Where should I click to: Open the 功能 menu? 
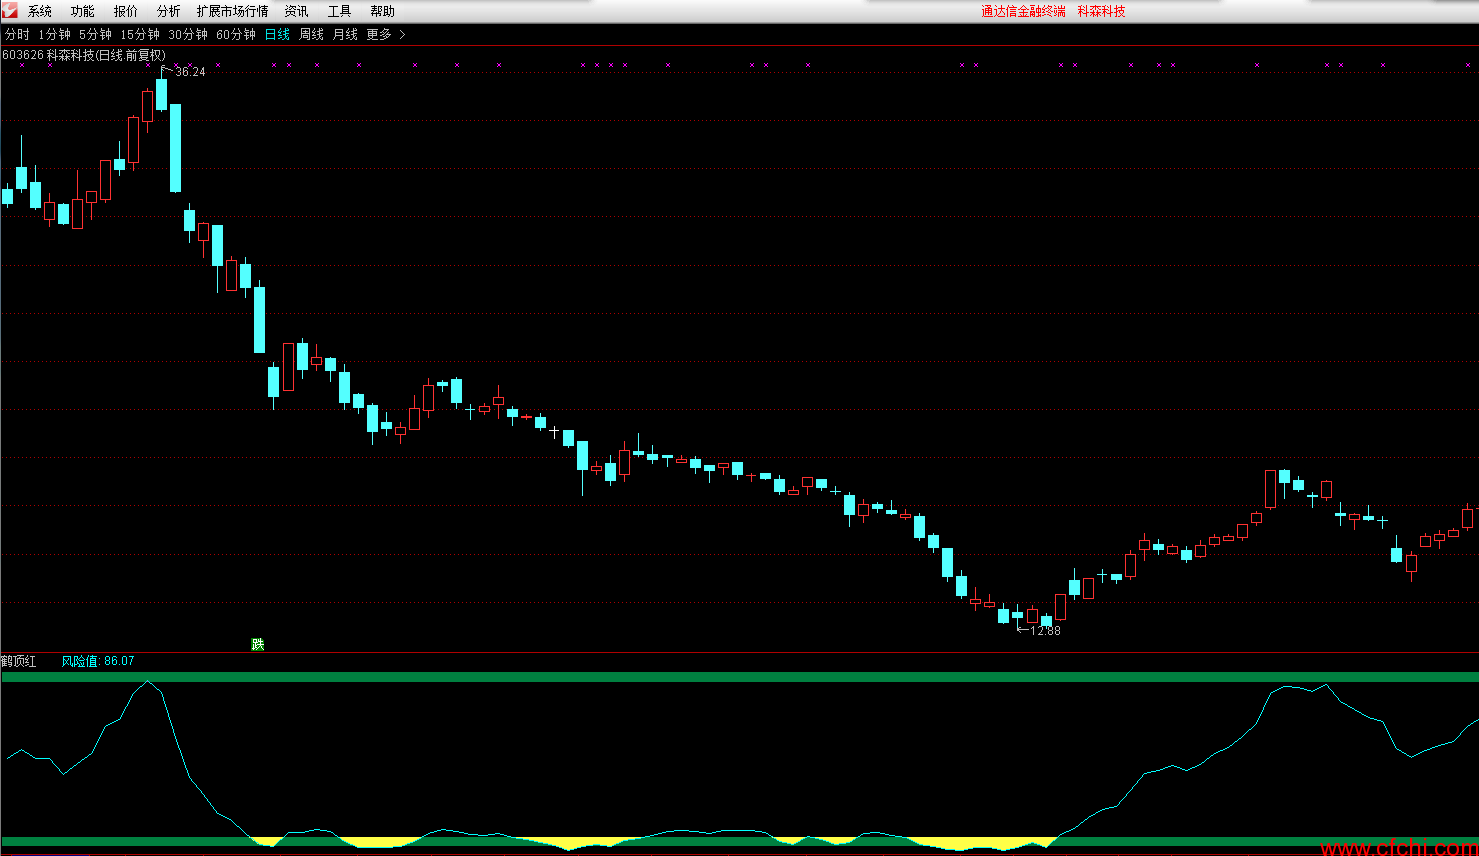tap(83, 11)
